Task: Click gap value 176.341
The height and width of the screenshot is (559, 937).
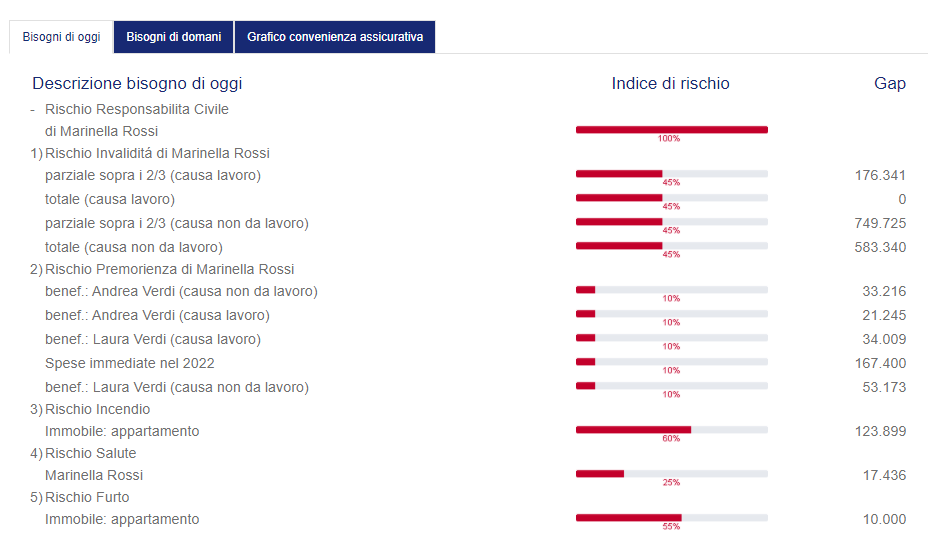Action: click(x=880, y=176)
